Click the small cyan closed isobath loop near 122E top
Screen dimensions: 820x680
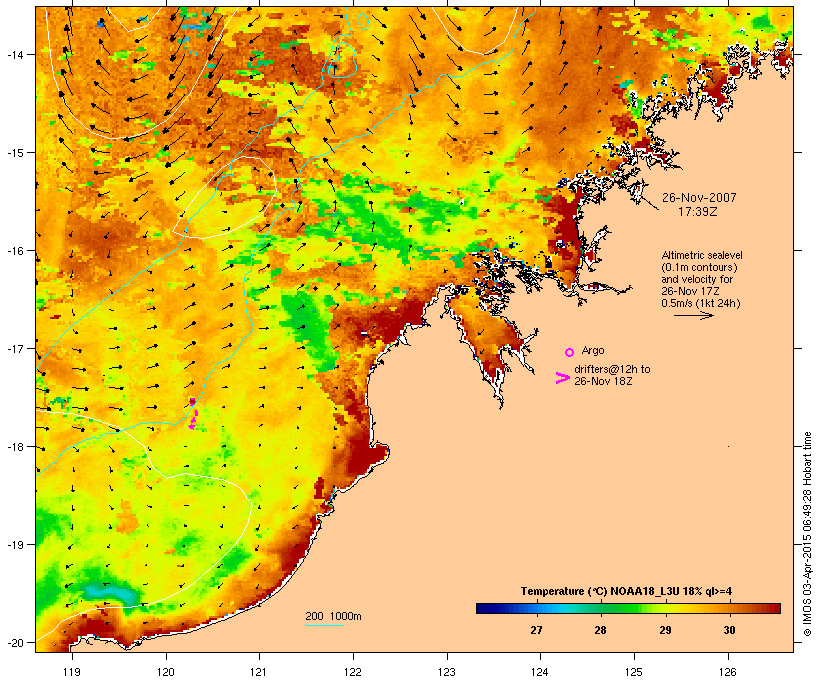click(x=363, y=21)
